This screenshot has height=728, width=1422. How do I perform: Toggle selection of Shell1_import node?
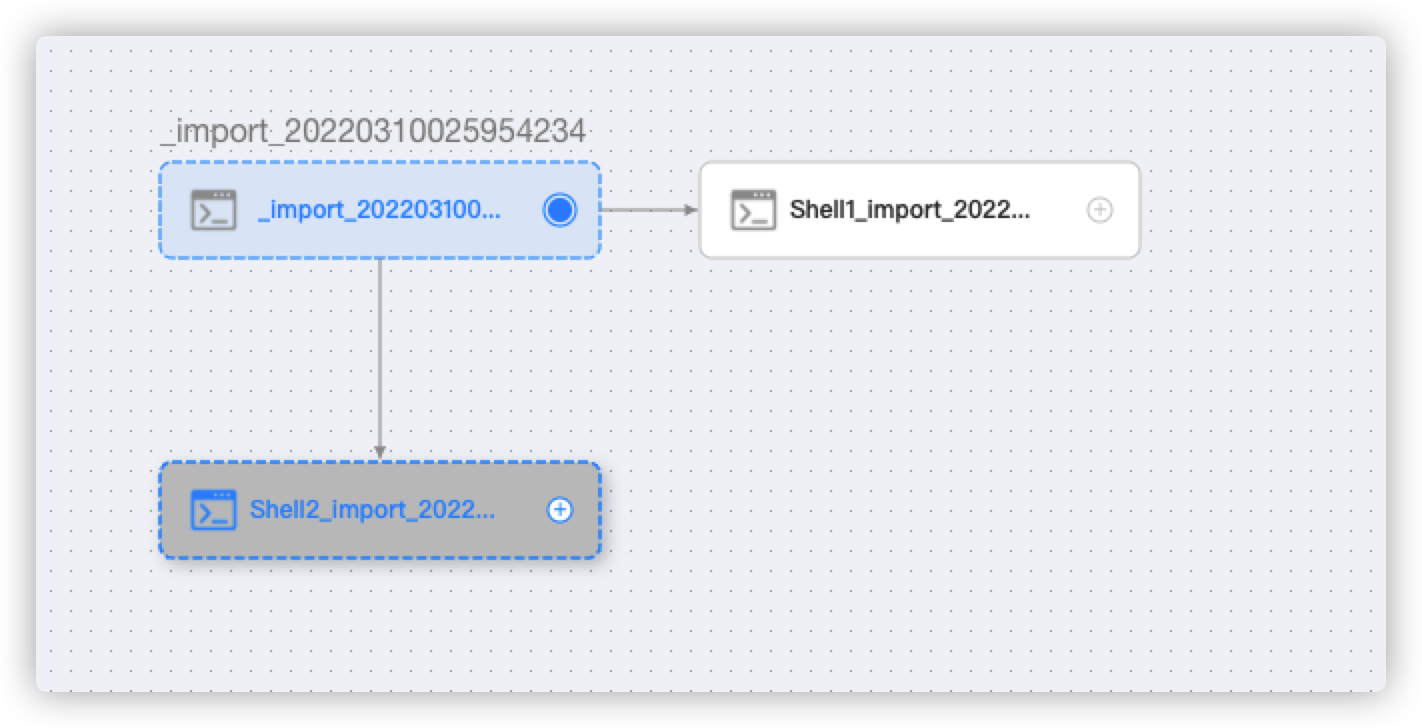point(900,210)
